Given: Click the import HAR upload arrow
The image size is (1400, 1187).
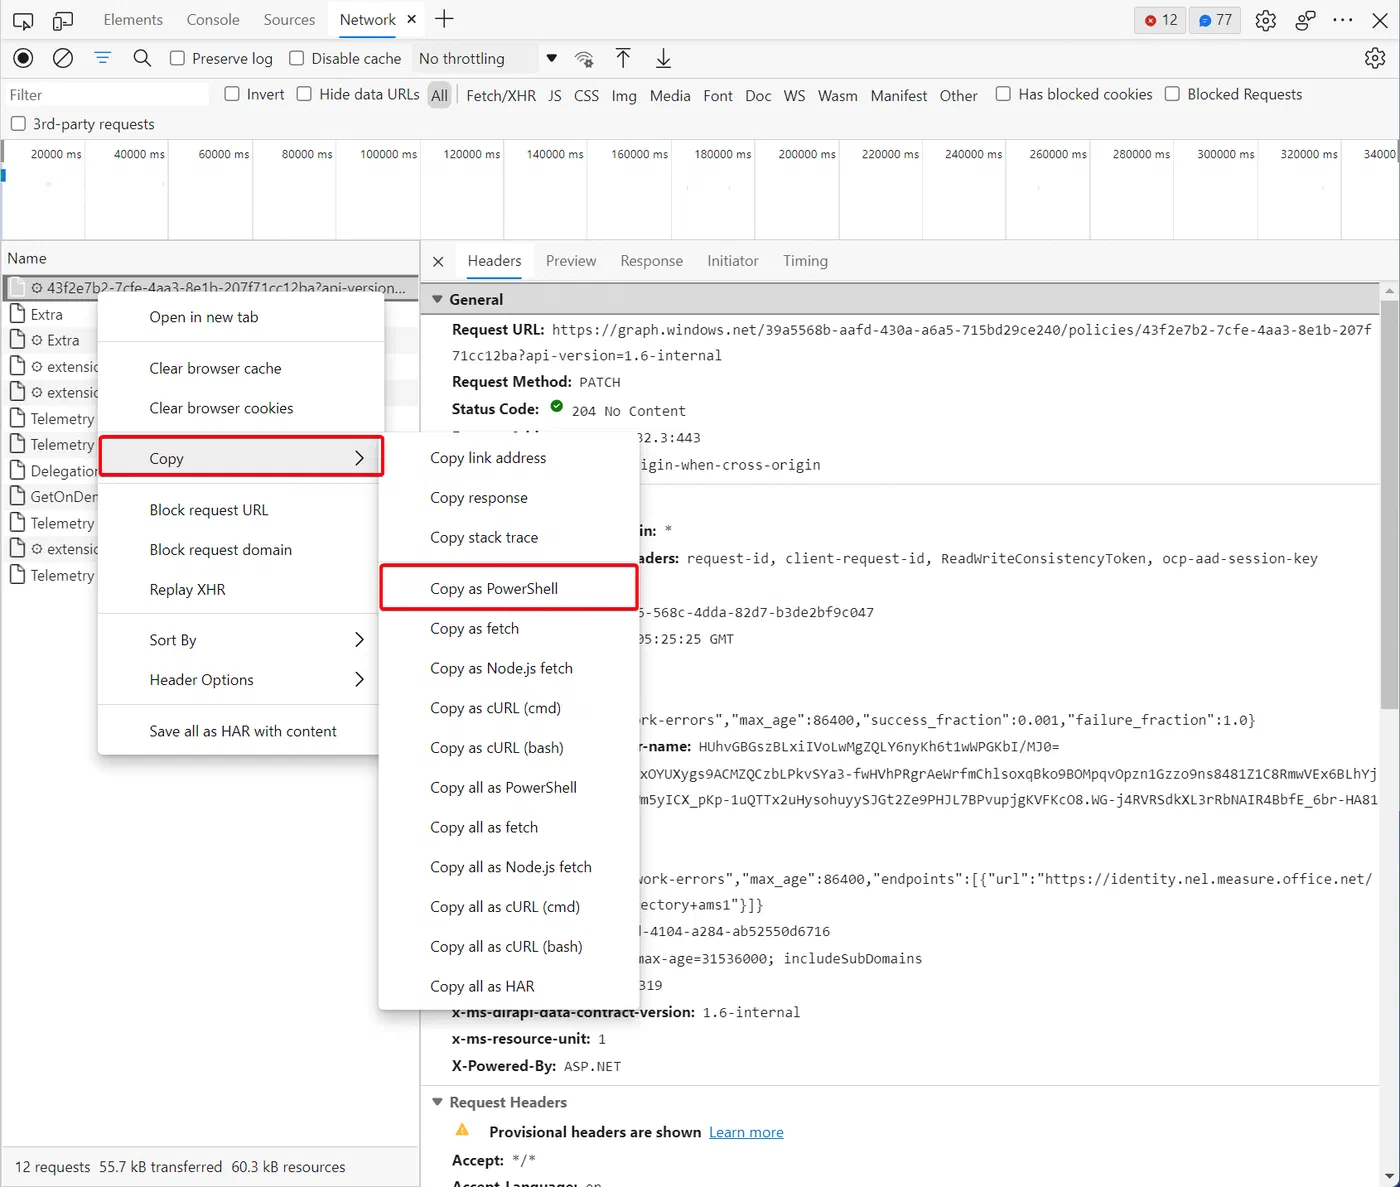Looking at the screenshot, I should [x=623, y=58].
